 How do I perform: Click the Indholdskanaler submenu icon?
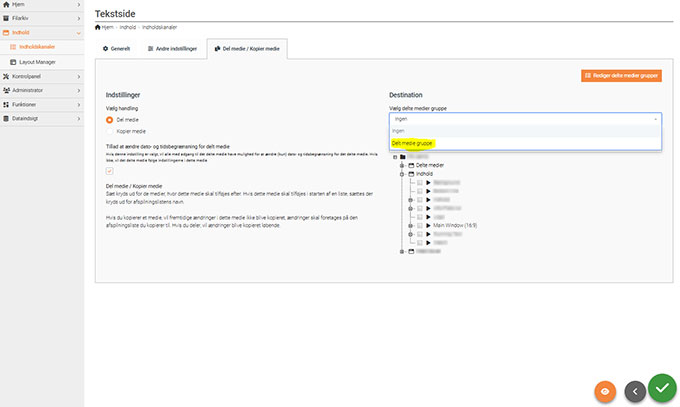[13, 47]
